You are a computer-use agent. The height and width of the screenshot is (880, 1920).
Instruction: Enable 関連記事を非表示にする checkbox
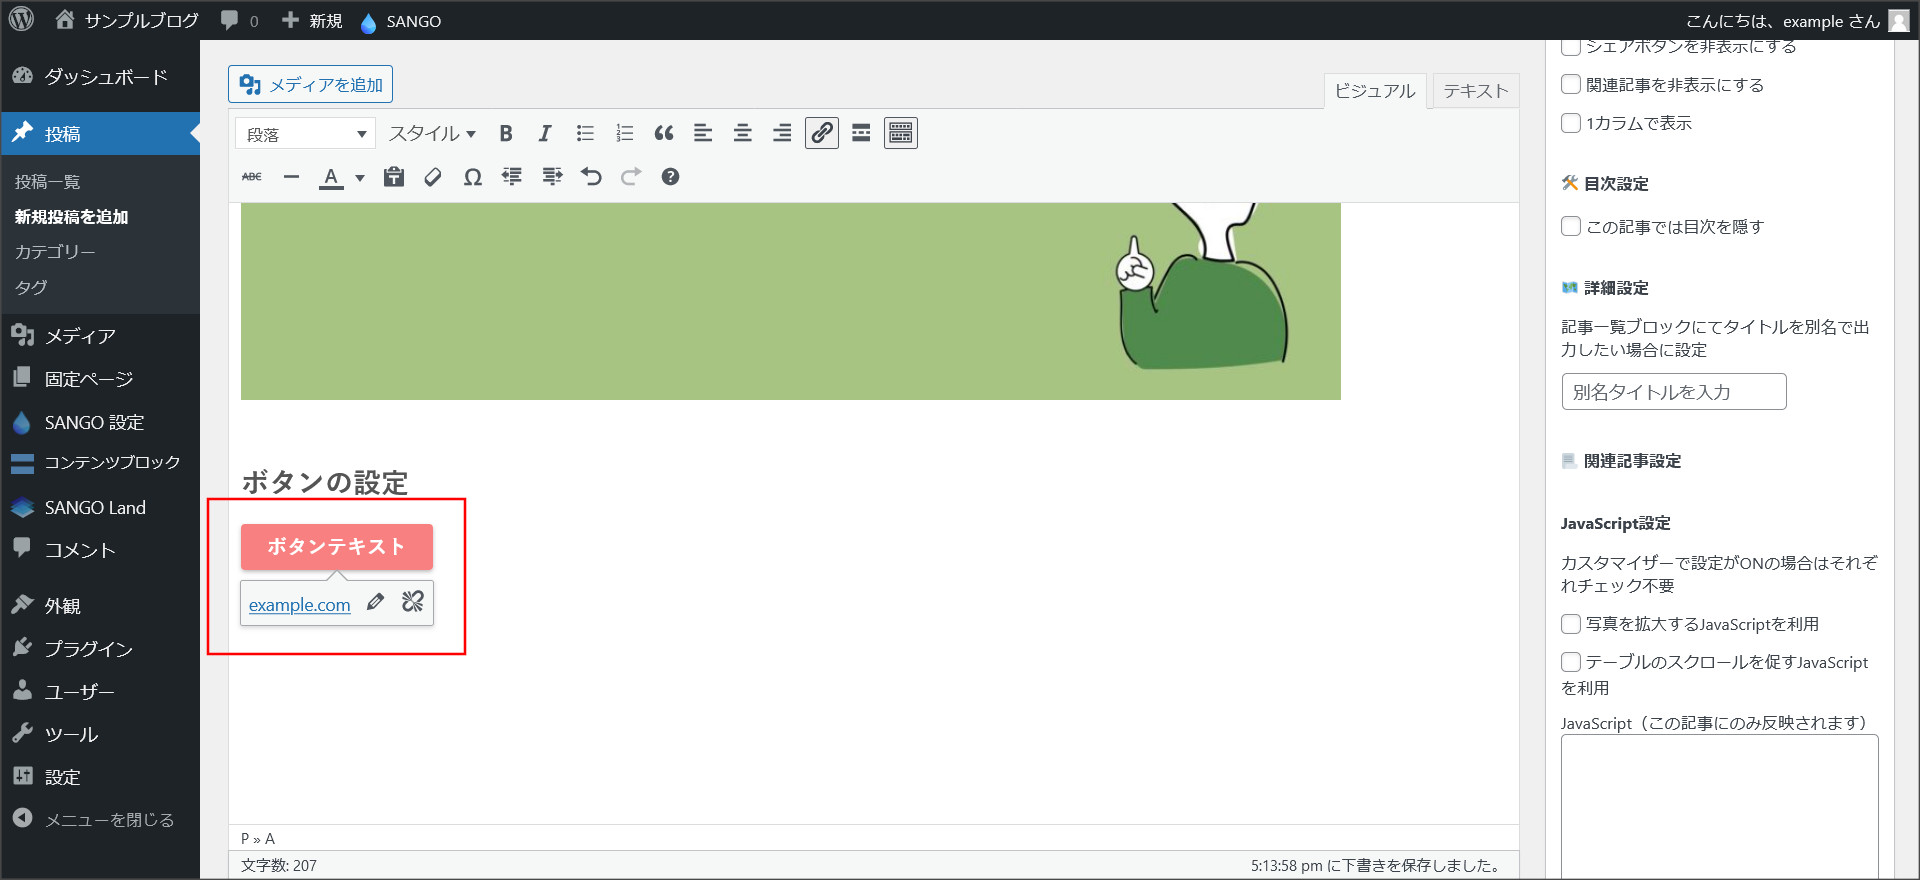[x=1571, y=85]
